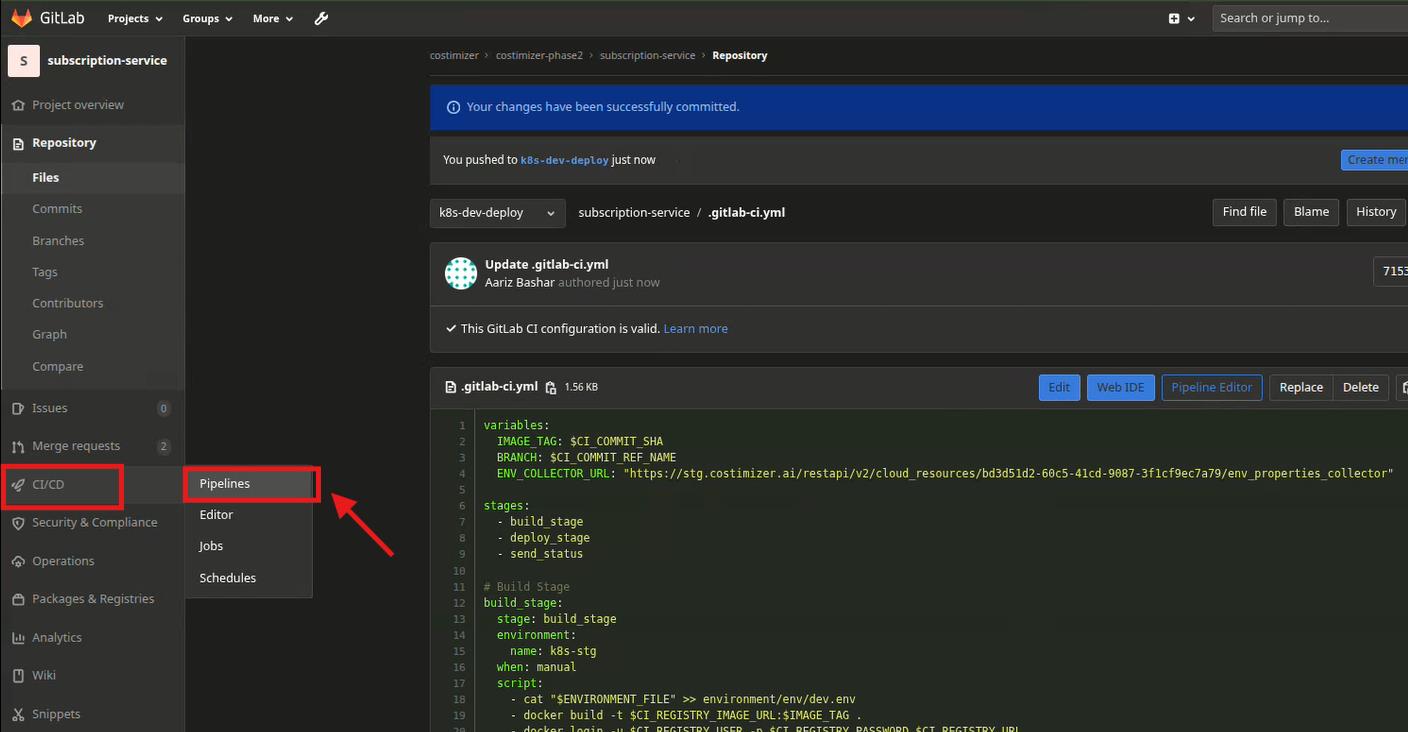This screenshot has height=732, width=1408.
Task: Expand the new item dropdown arrow
Action: pyautogui.click(x=1191, y=18)
